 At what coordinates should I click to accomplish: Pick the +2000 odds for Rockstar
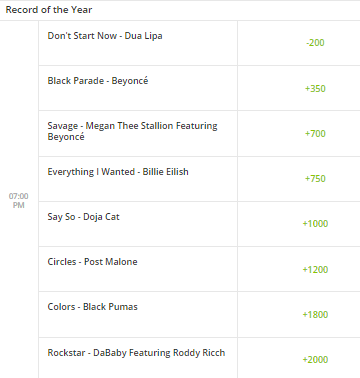(x=315, y=359)
